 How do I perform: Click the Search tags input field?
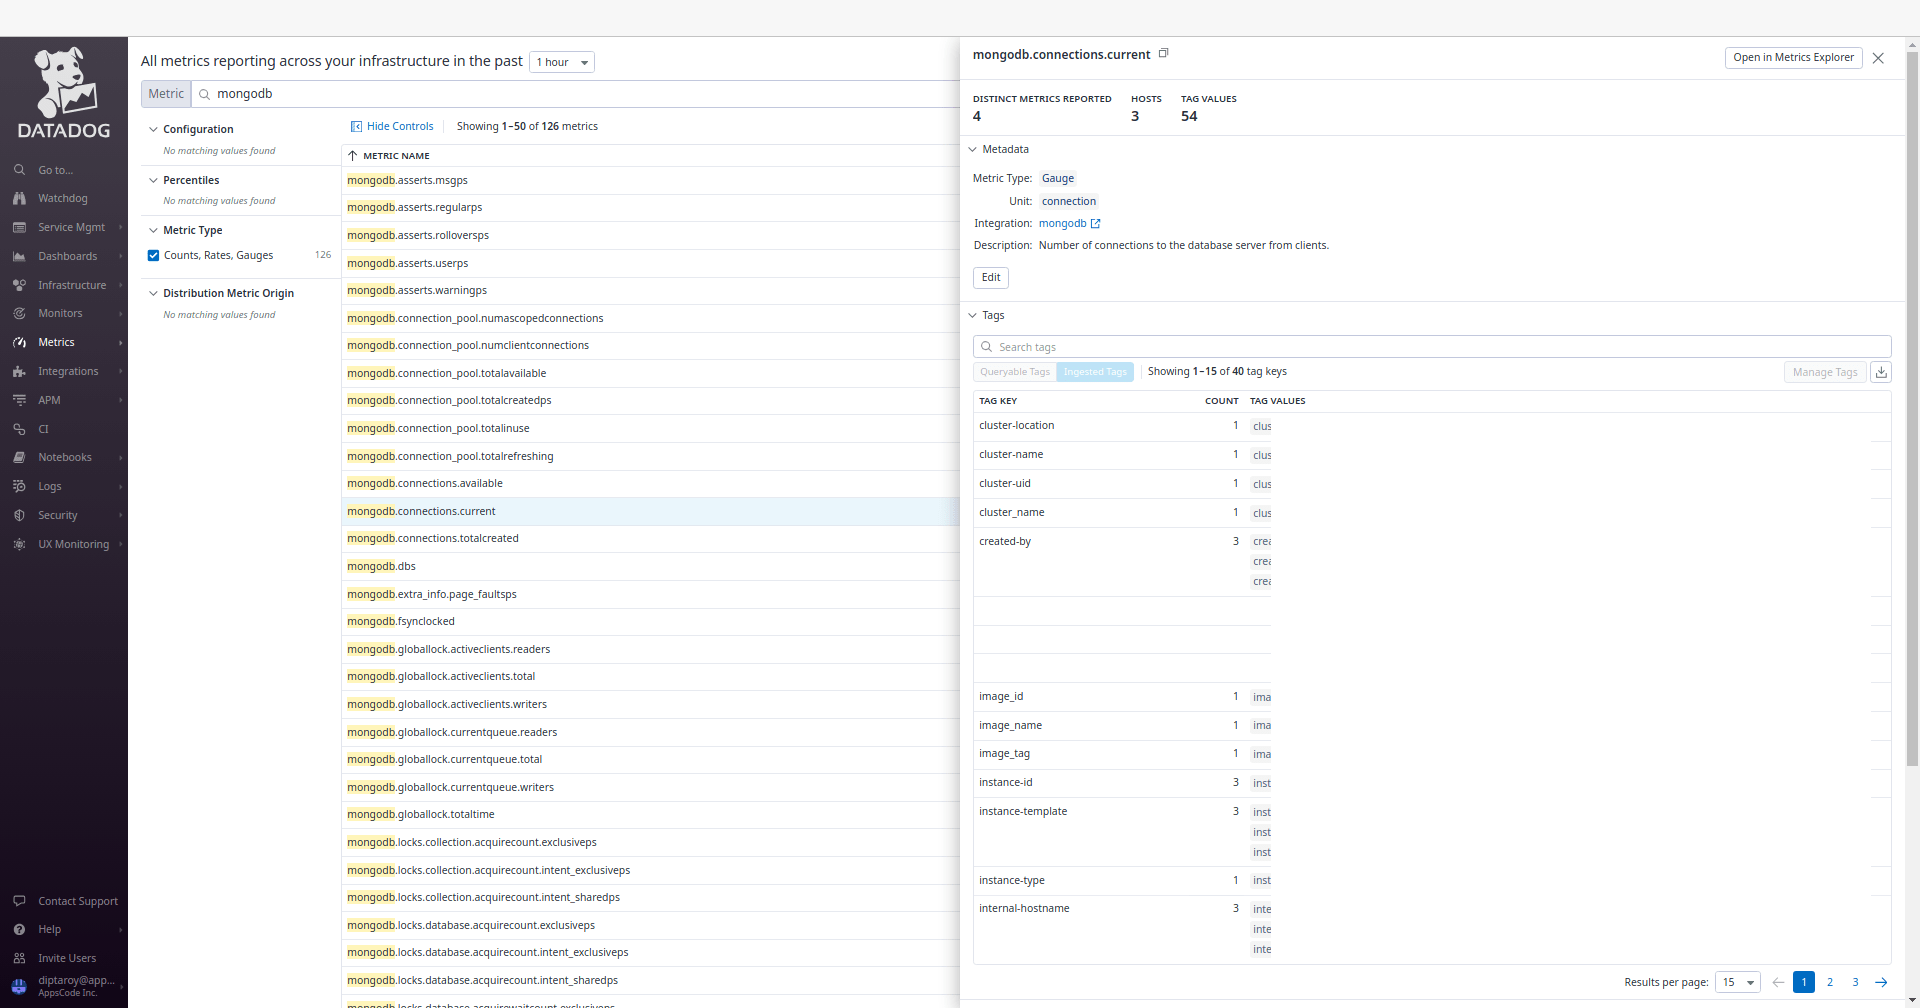(1200, 346)
